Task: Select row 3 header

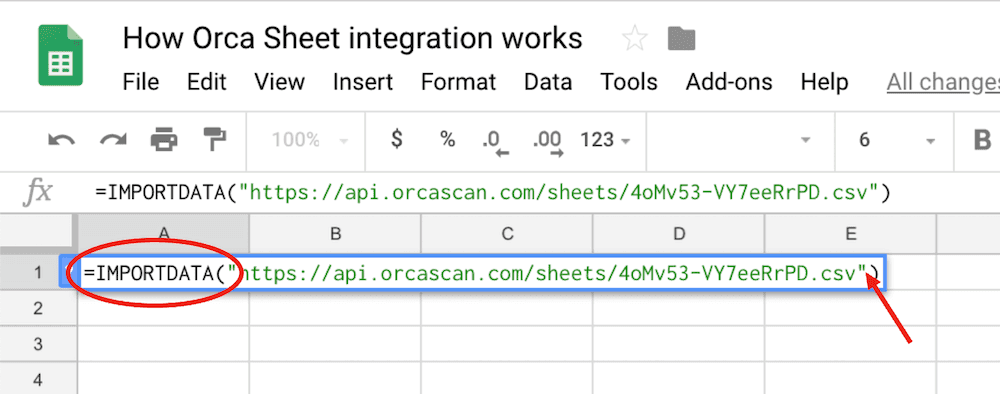Action: tap(38, 344)
